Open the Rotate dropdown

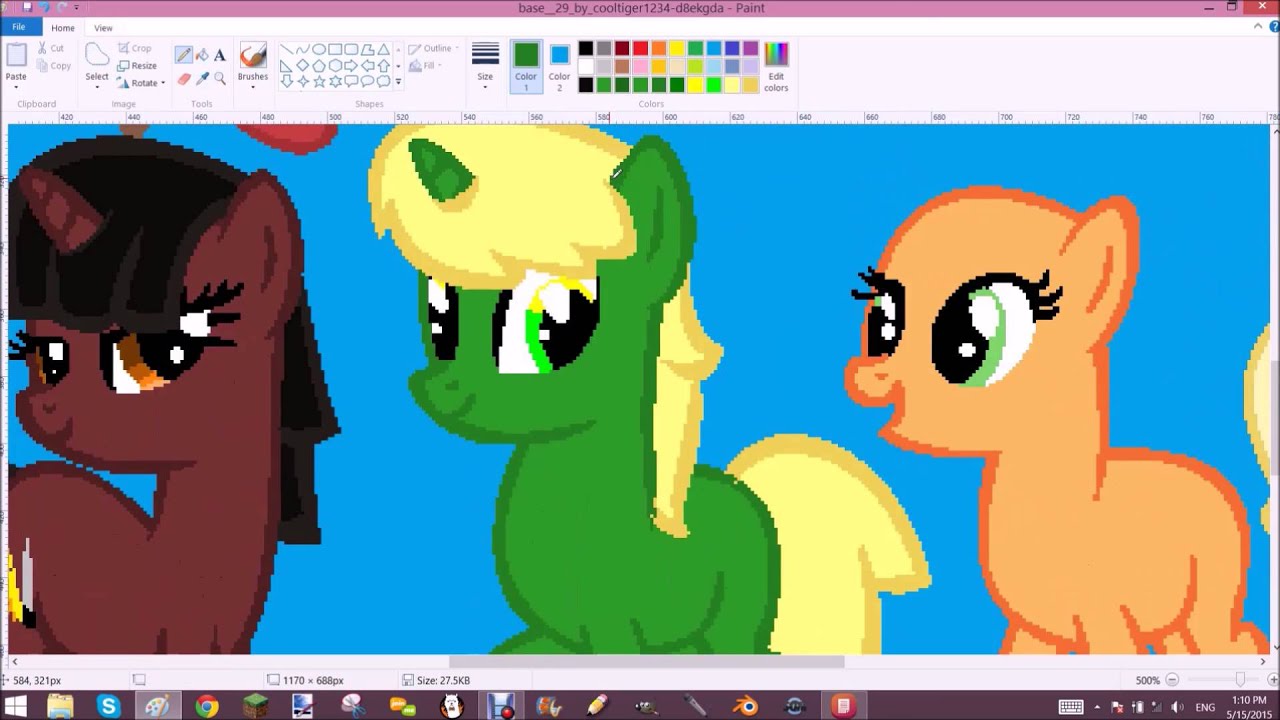tap(140, 83)
